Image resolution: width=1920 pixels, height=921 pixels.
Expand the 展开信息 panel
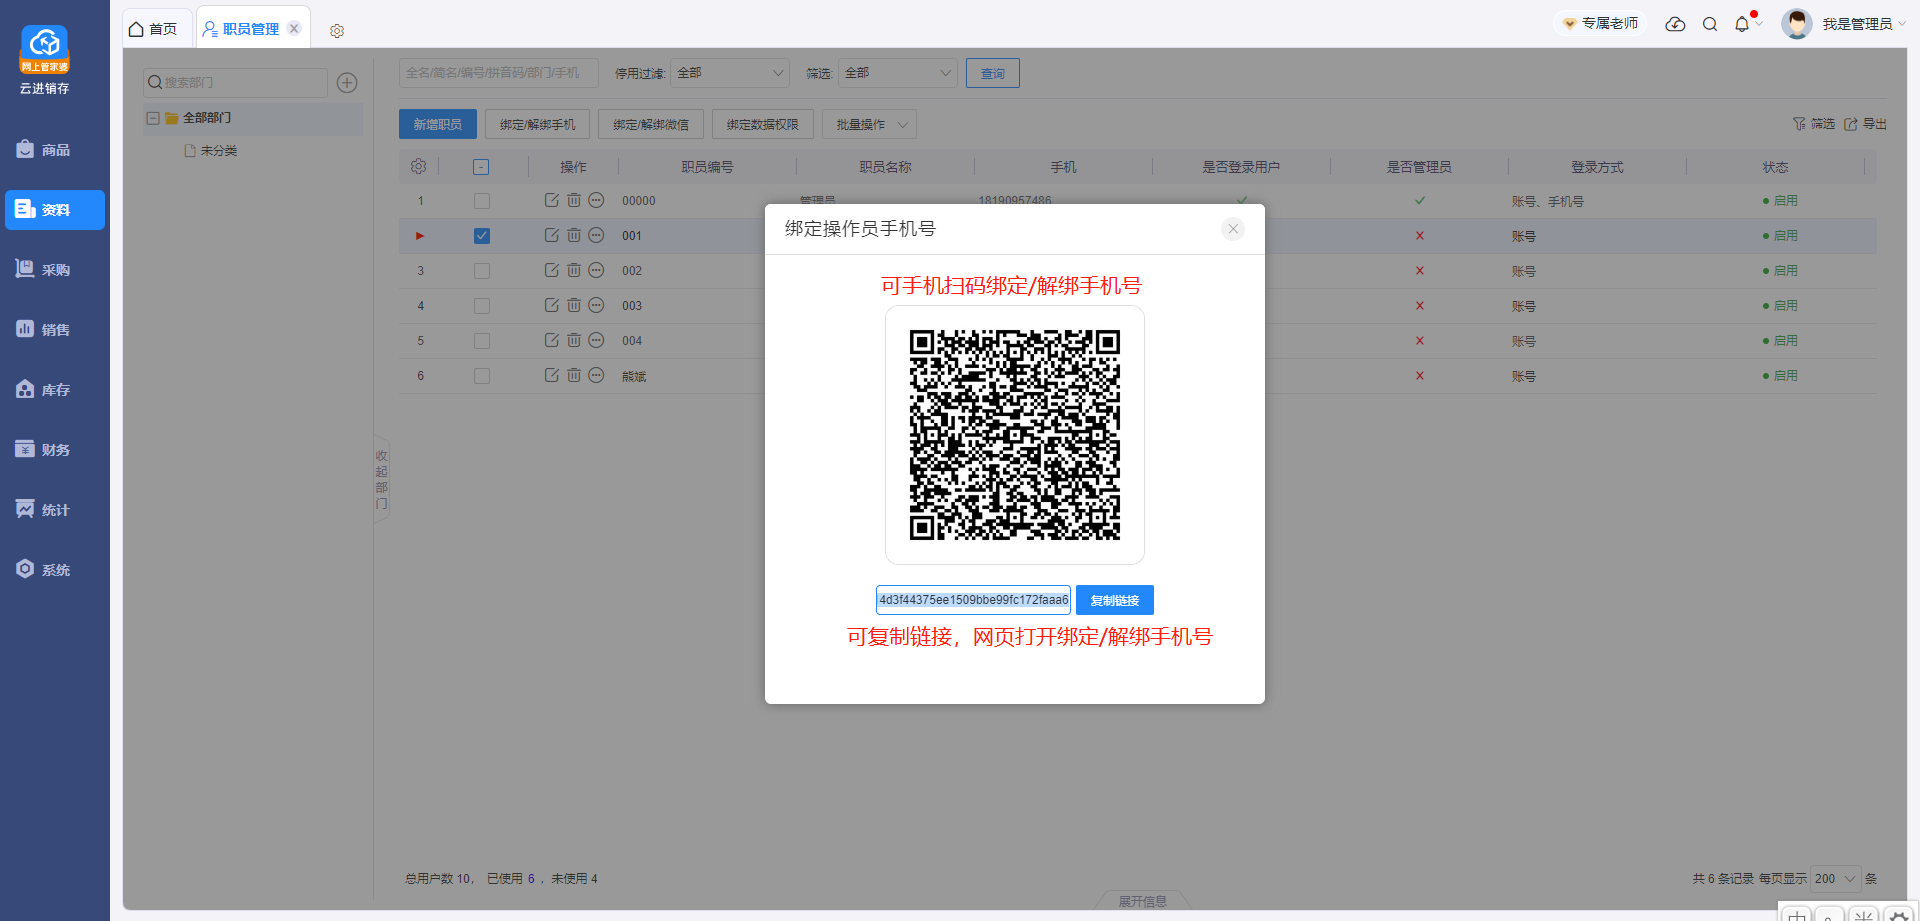coord(1142,901)
